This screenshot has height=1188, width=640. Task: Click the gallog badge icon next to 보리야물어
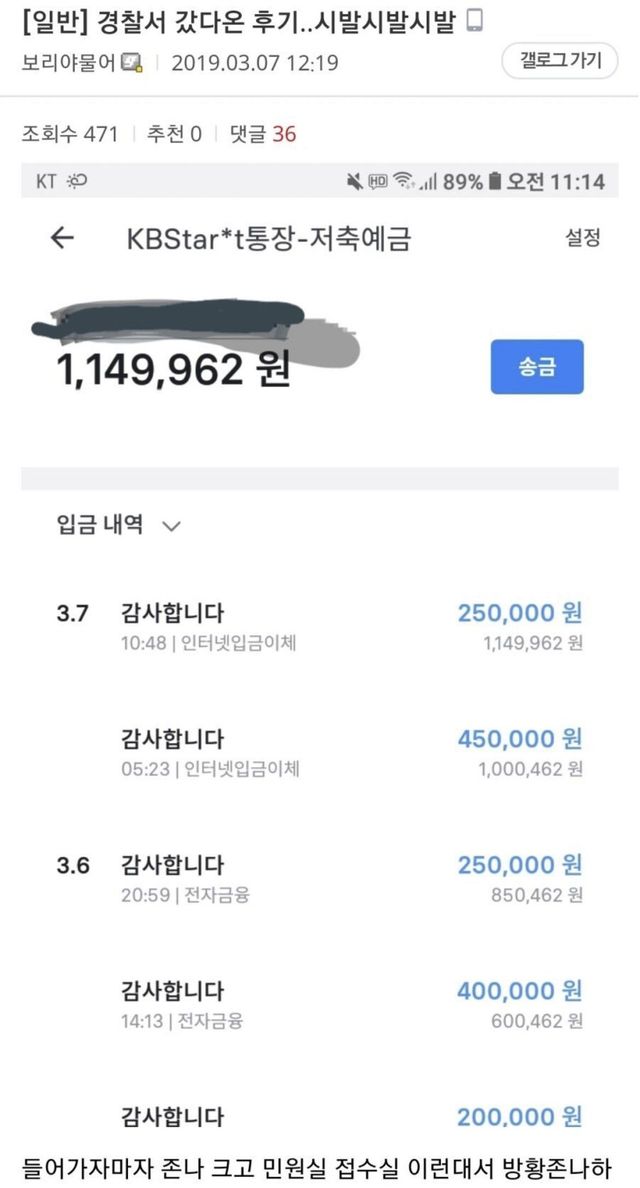pos(131,63)
